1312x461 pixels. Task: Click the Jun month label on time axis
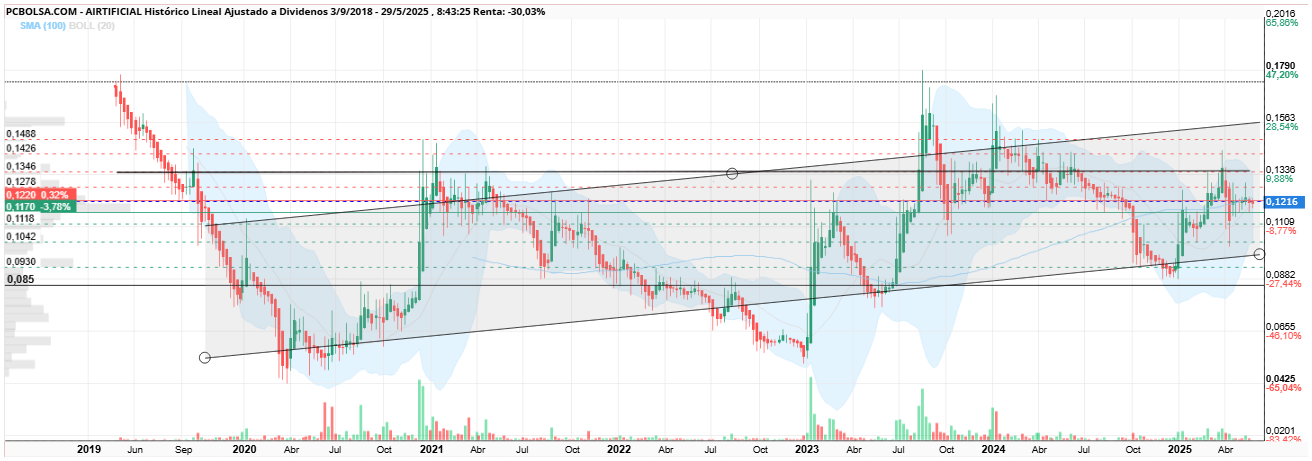(136, 451)
